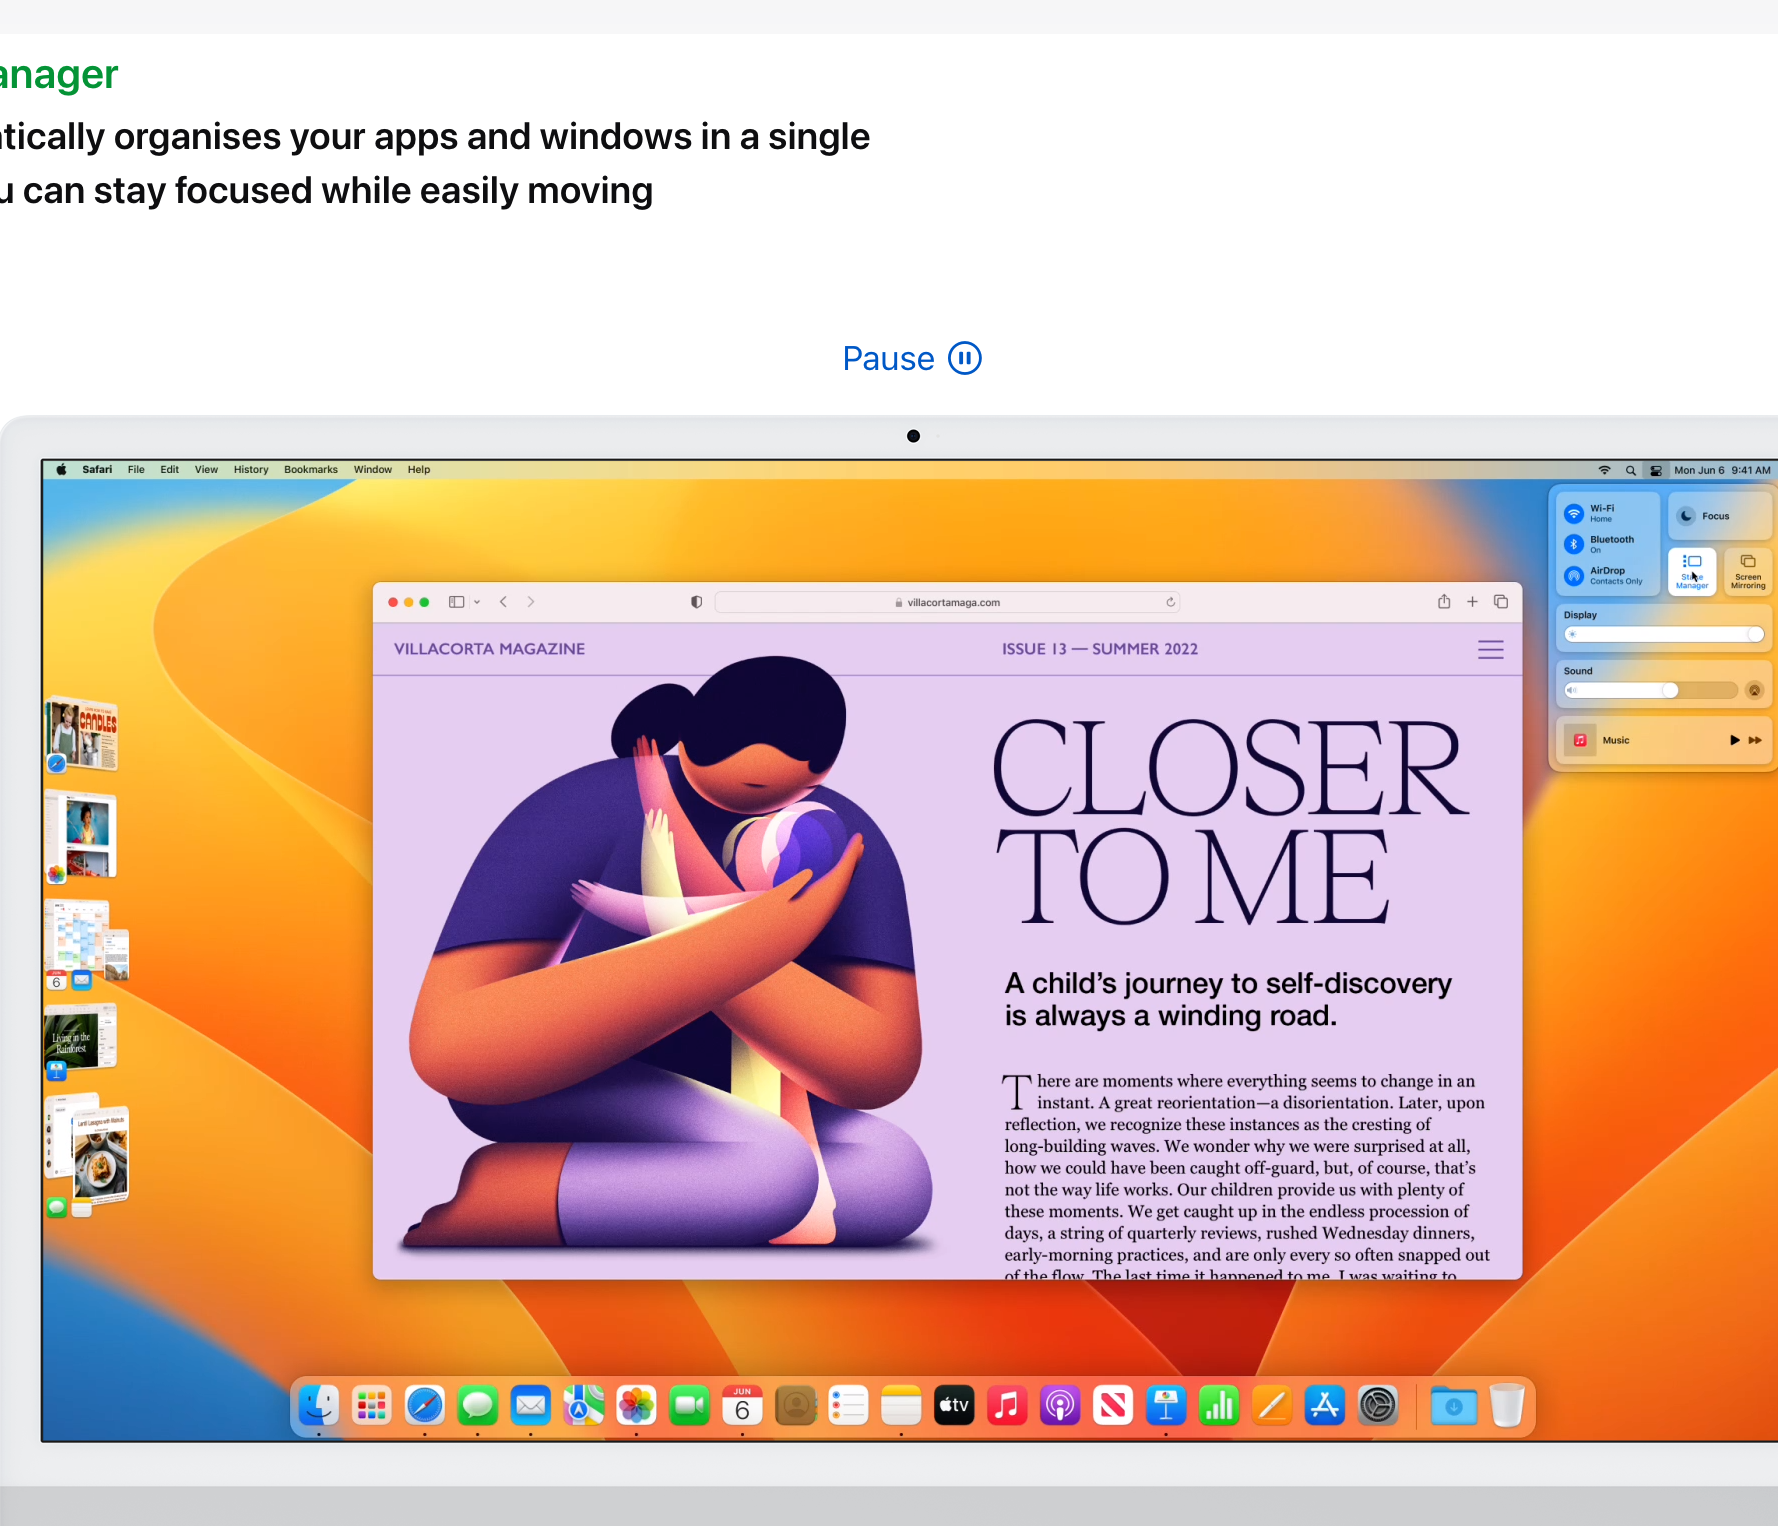Select the Calendar and Mail group thumbnail
This screenshot has height=1526, width=1778.
tap(87, 943)
